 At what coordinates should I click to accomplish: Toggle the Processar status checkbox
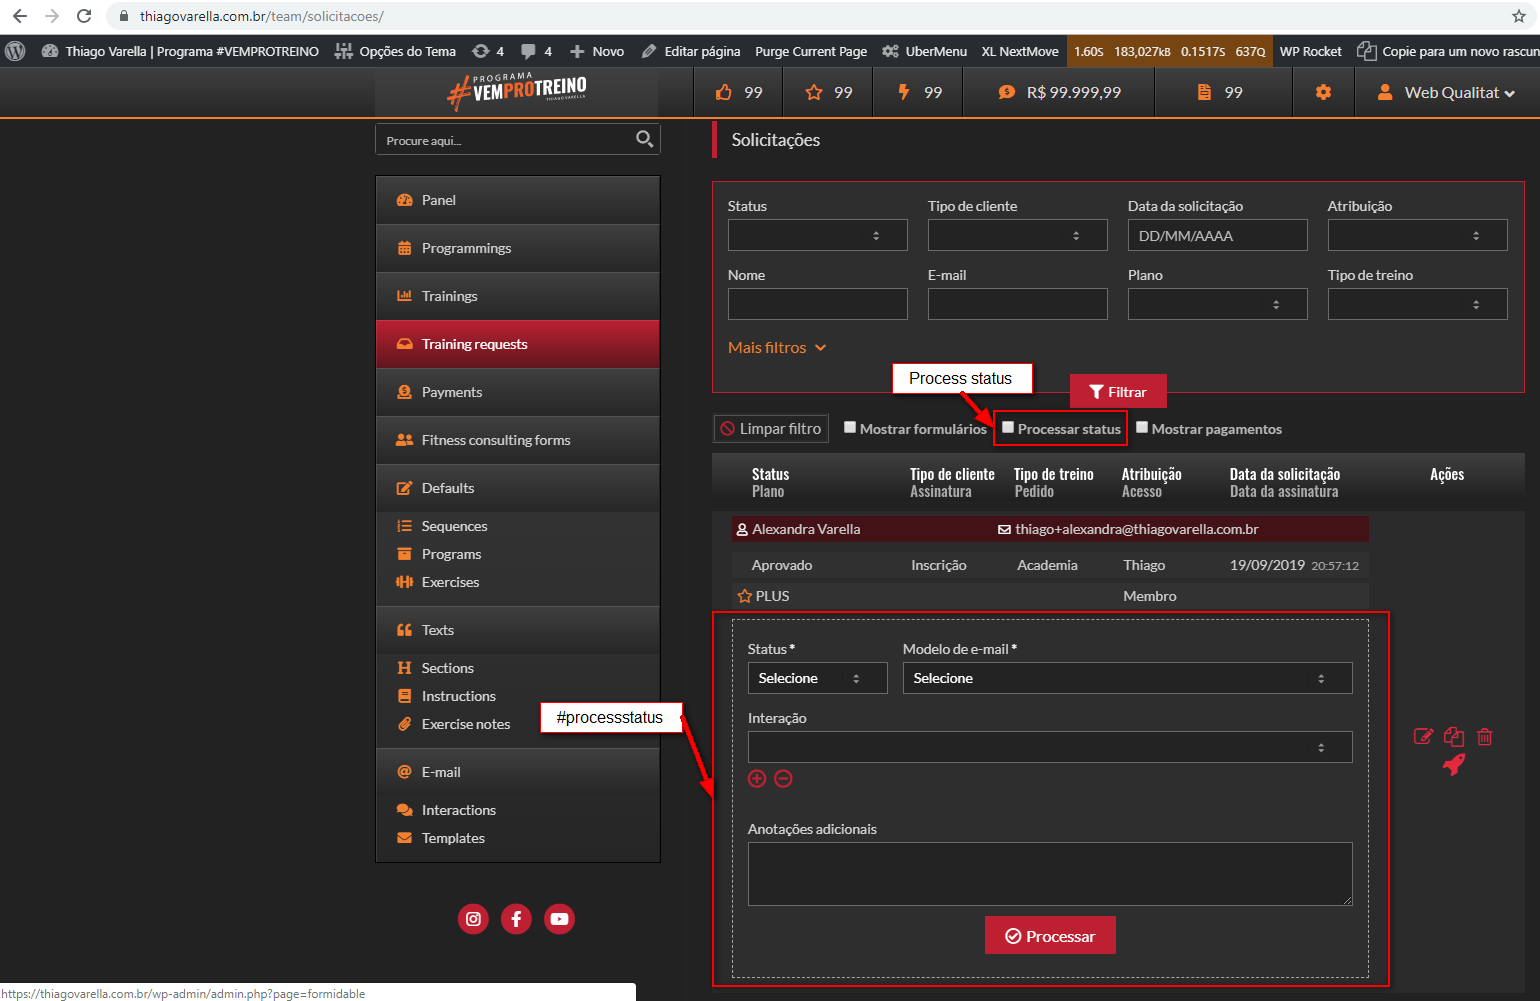pyautogui.click(x=1008, y=428)
